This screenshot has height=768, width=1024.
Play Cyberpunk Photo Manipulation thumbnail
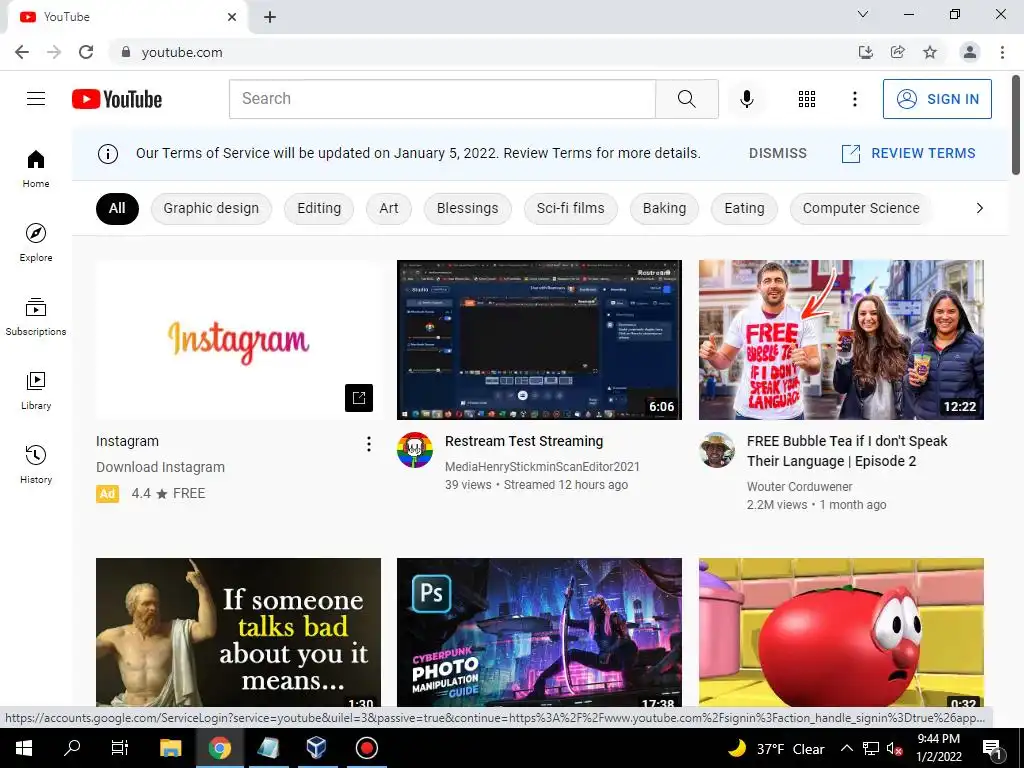pyautogui.click(x=539, y=632)
